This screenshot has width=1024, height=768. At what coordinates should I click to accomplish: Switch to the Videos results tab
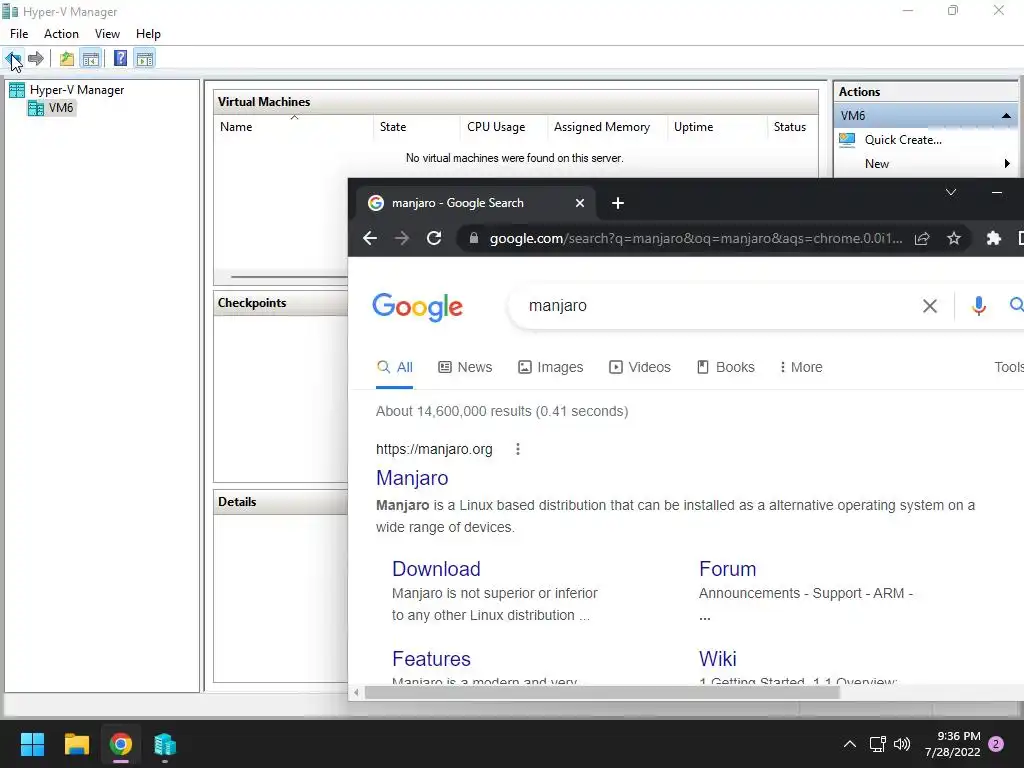click(639, 367)
